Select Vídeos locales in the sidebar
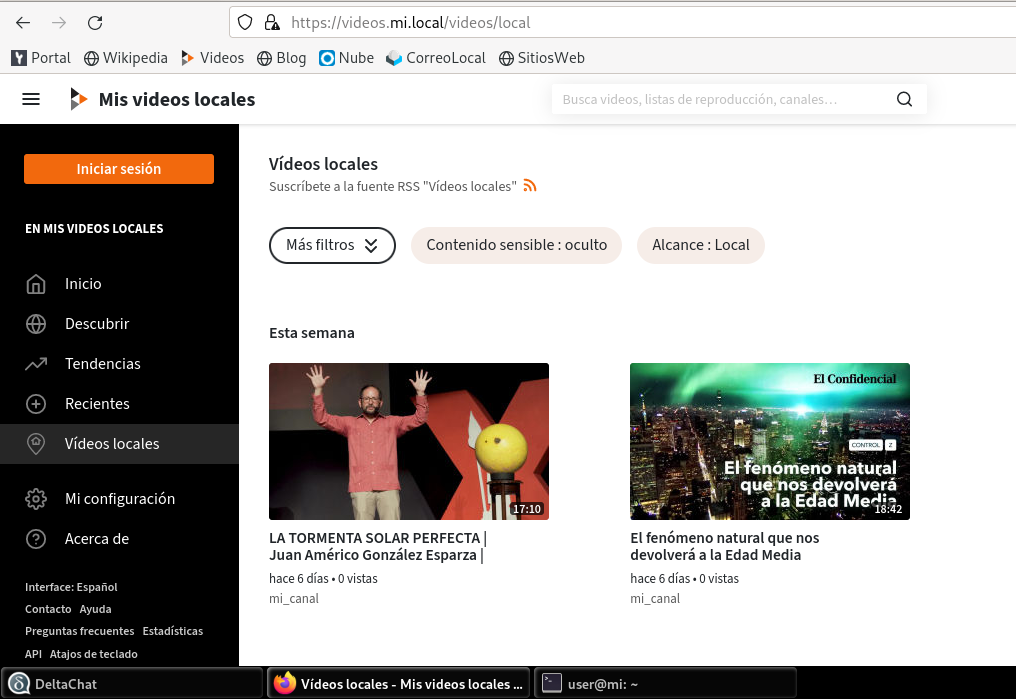Screen dimensions: 1016x699 (x=119, y=444)
